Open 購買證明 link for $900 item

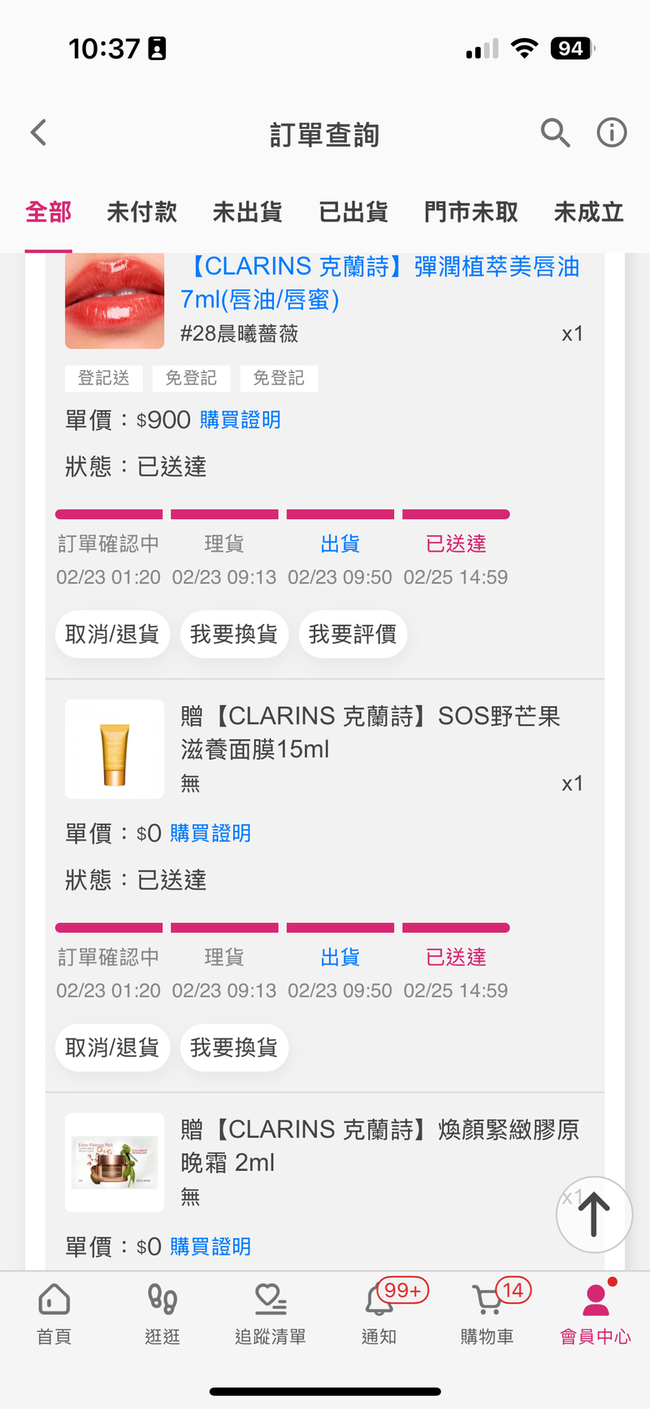coord(240,420)
